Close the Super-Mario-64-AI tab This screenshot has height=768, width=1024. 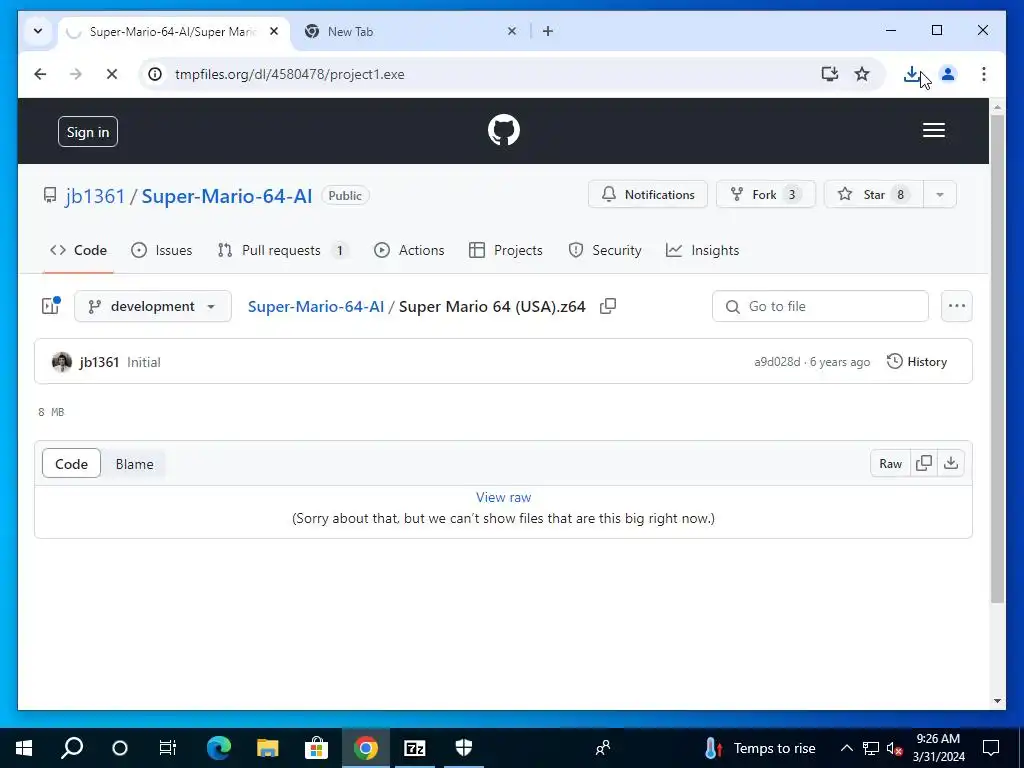click(274, 31)
